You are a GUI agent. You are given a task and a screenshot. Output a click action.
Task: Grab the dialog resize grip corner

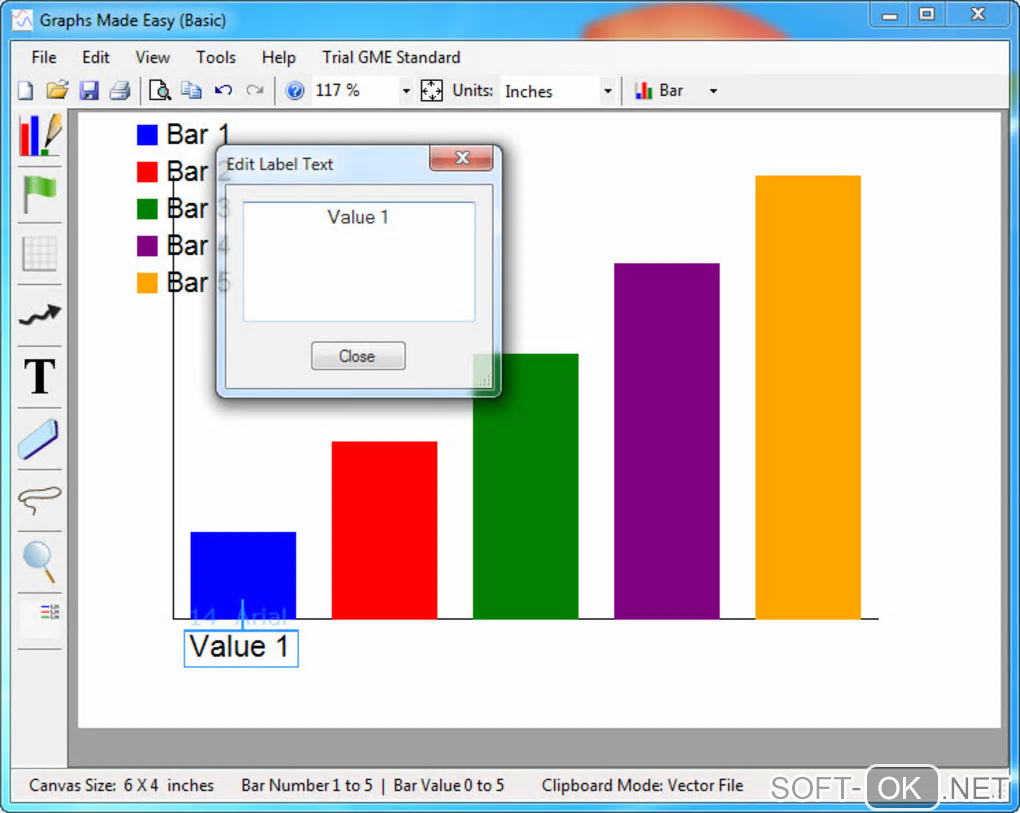[484, 381]
